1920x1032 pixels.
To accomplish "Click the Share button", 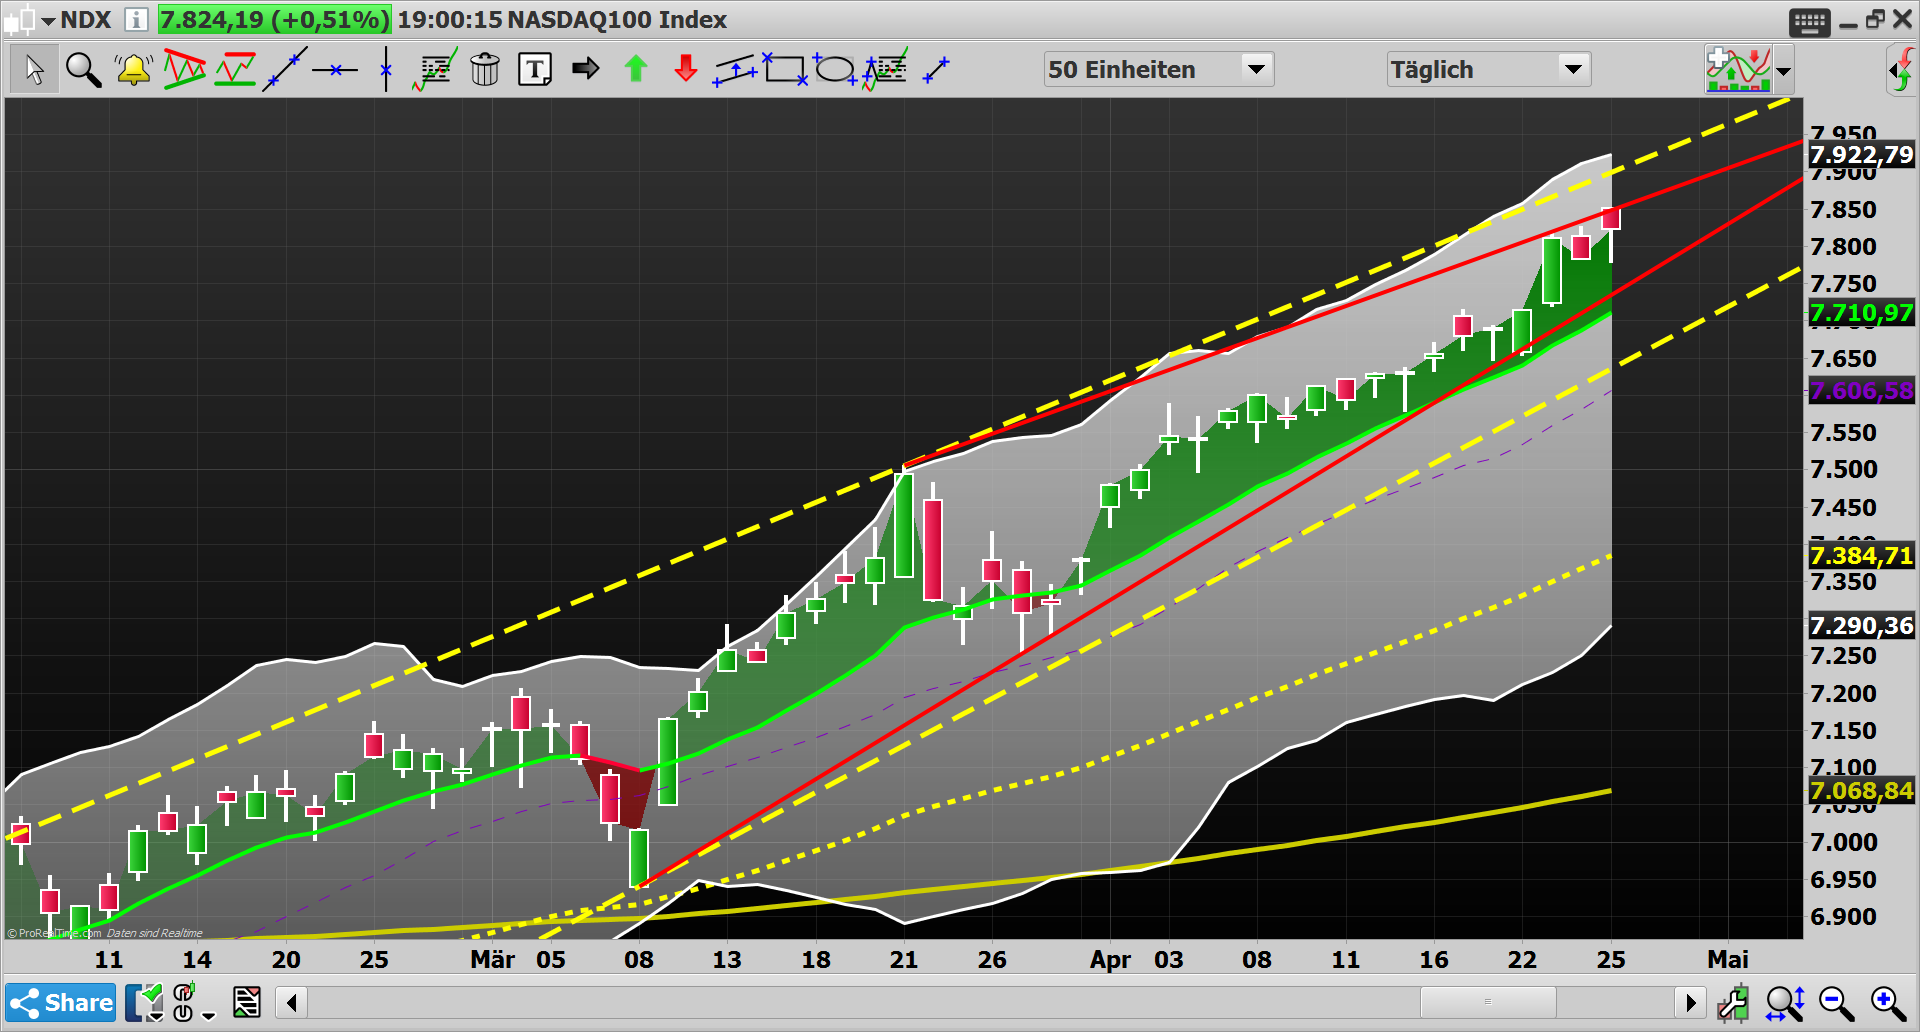I will coord(61,1002).
